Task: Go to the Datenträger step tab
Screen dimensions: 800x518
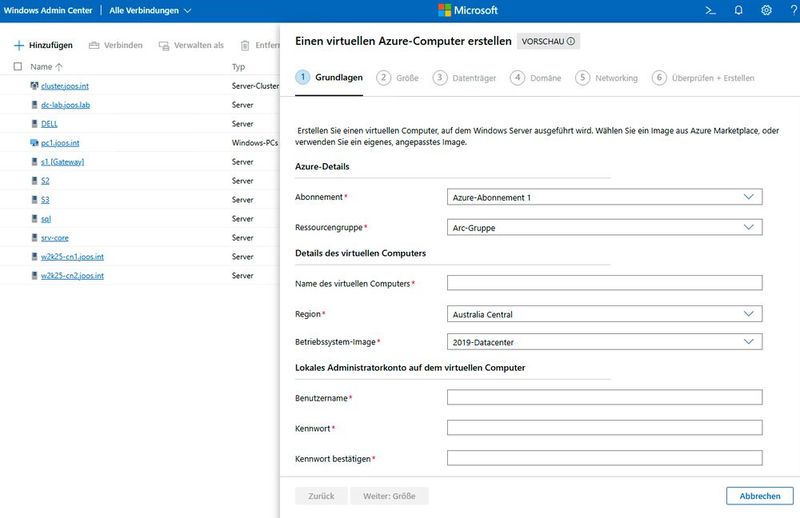Action: point(464,78)
